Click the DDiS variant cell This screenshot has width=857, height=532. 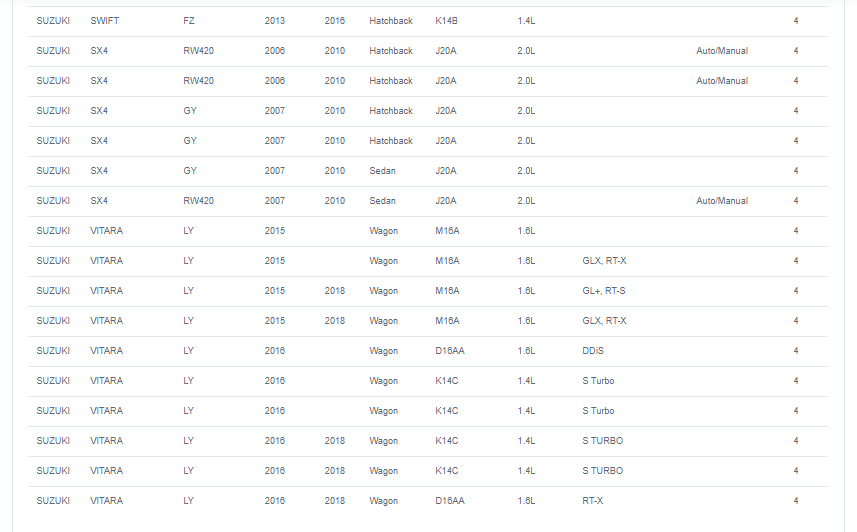point(592,350)
